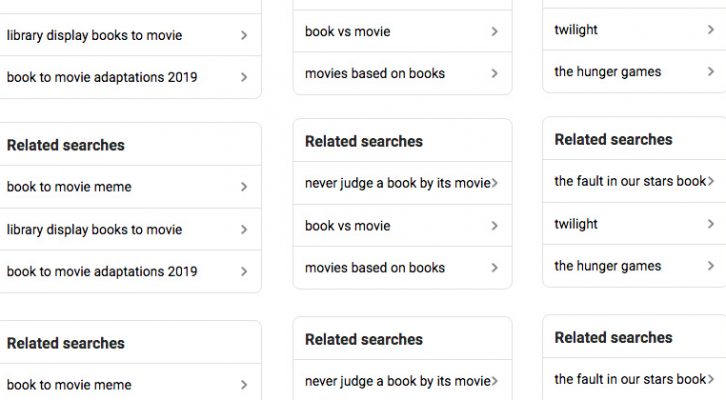Select upper 'the hunger games' search text
The width and height of the screenshot is (726, 400).
point(607,72)
